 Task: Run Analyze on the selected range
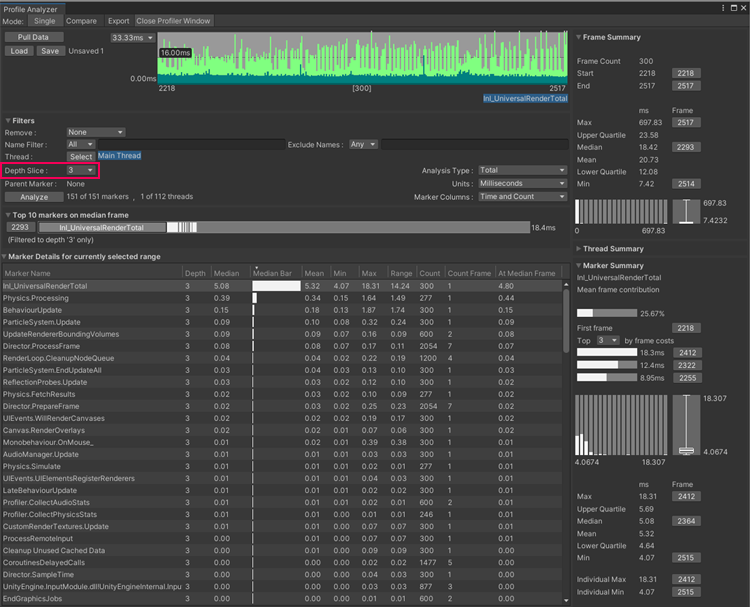(33, 197)
